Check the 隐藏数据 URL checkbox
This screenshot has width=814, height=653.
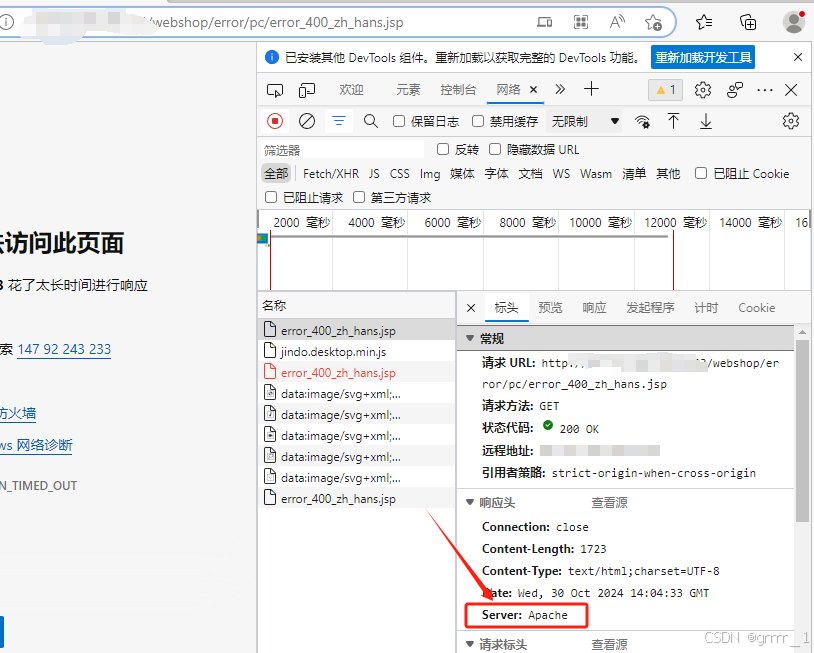[x=495, y=149]
